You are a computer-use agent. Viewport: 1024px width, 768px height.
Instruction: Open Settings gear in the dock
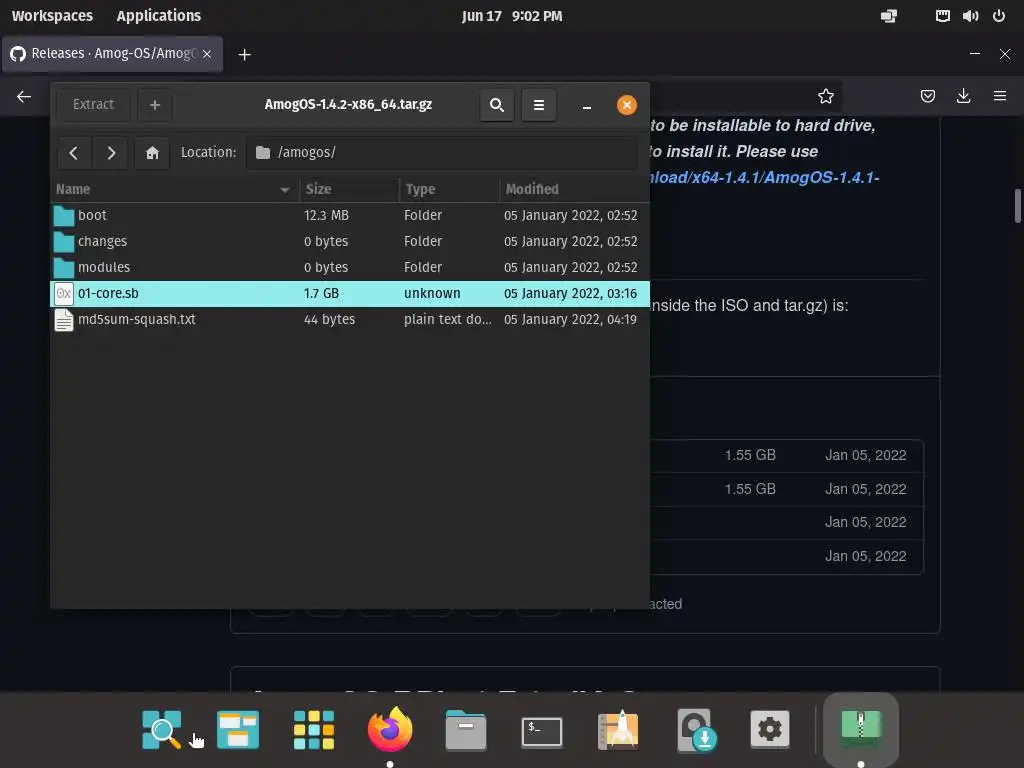[x=770, y=729]
